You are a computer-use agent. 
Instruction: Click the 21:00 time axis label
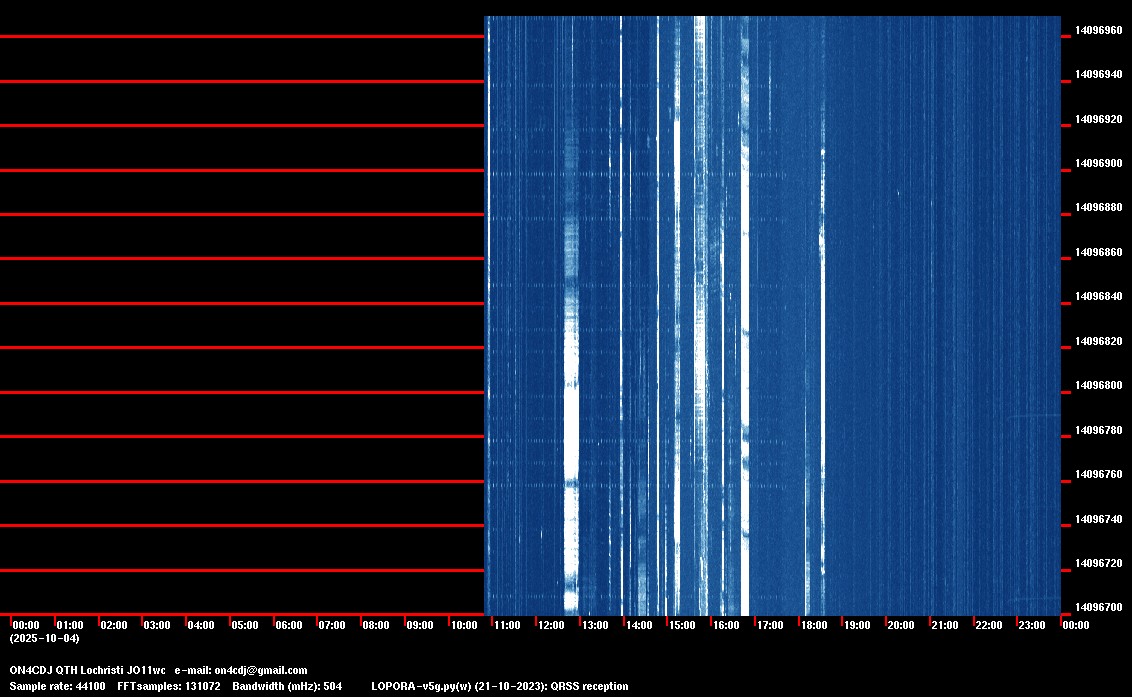pyautogui.click(x=945, y=625)
